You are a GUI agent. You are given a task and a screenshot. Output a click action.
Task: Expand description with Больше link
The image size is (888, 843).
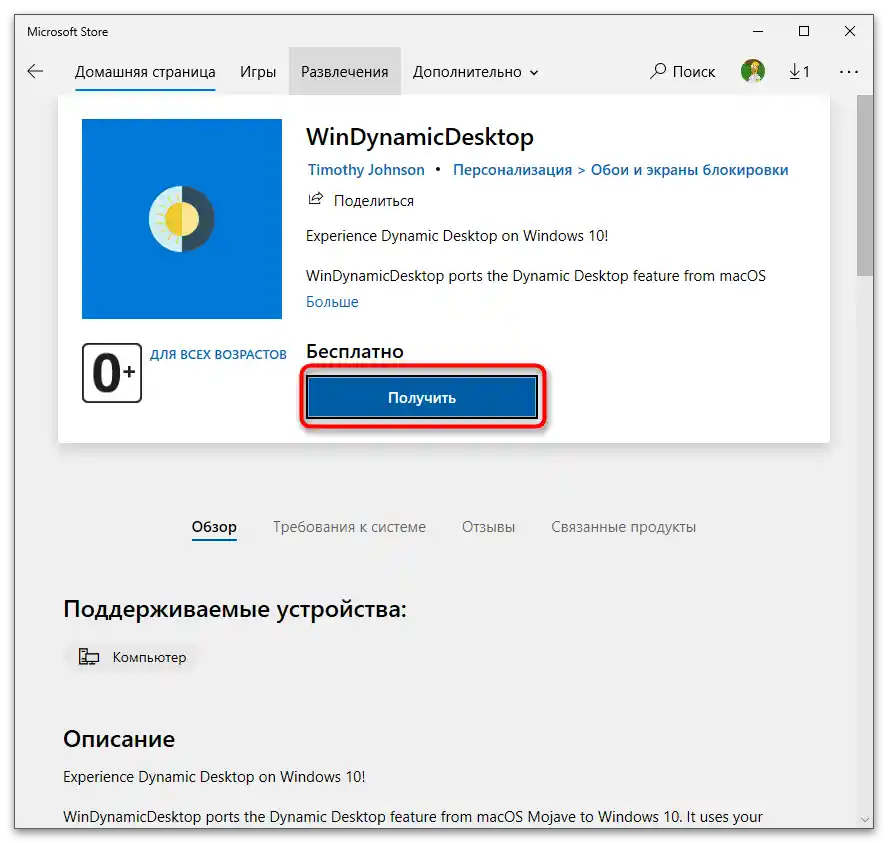[x=332, y=302]
